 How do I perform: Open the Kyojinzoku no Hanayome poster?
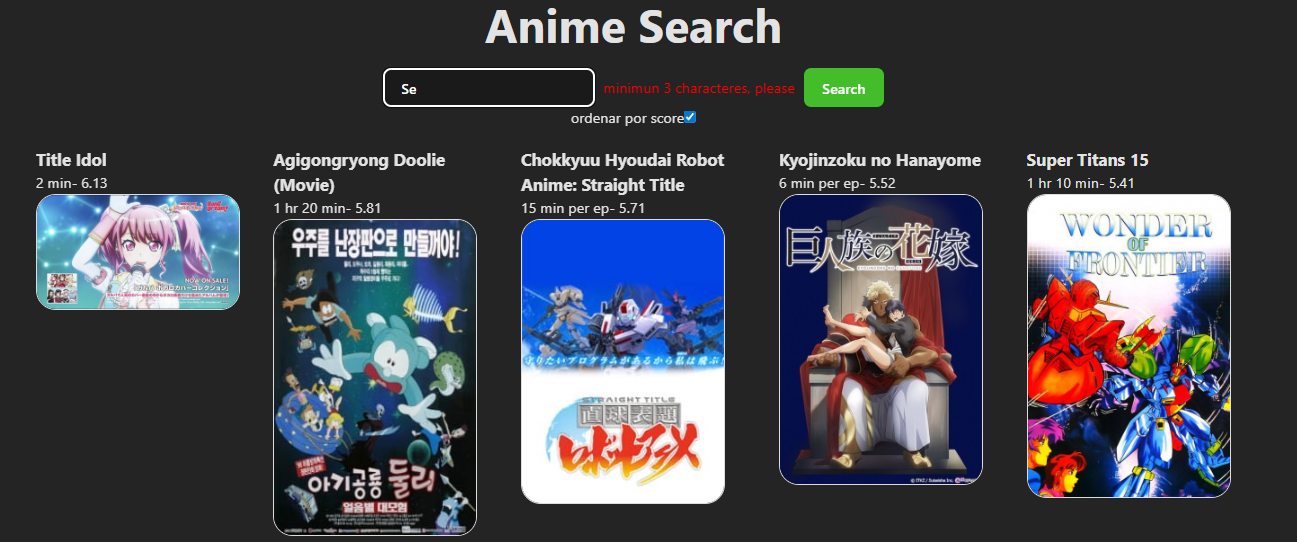click(x=881, y=339)
